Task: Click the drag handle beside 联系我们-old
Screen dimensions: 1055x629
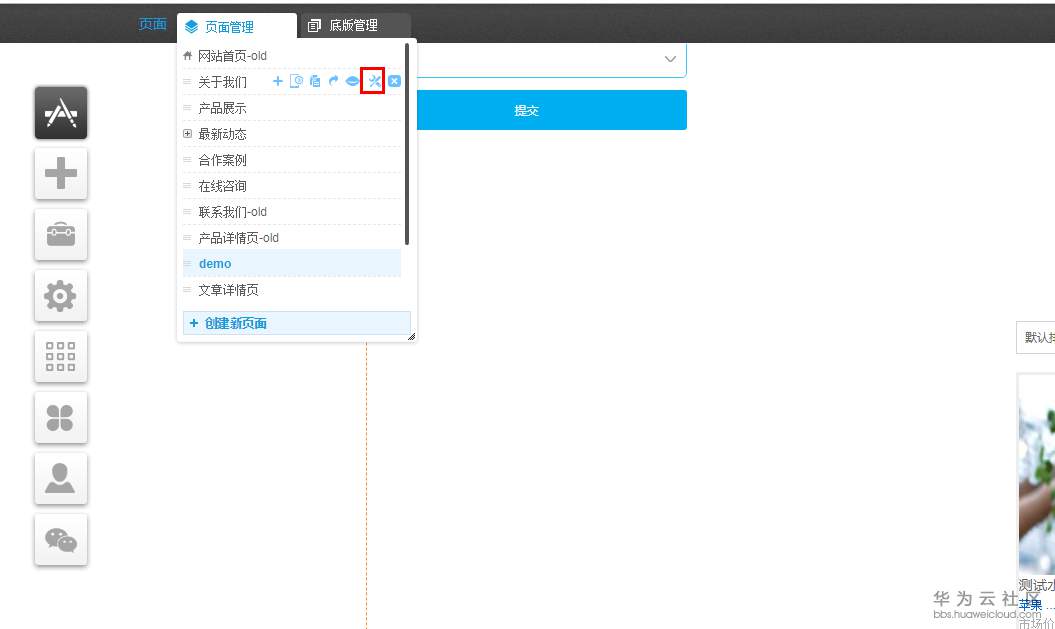Action: [x=188, y=212]
